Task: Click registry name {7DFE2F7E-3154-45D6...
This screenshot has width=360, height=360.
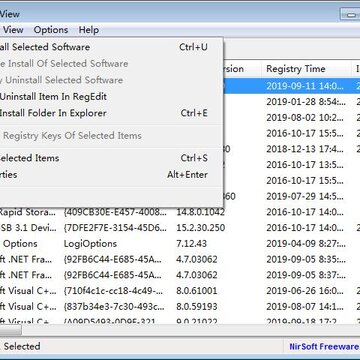Action: click(x=115, y=228)
